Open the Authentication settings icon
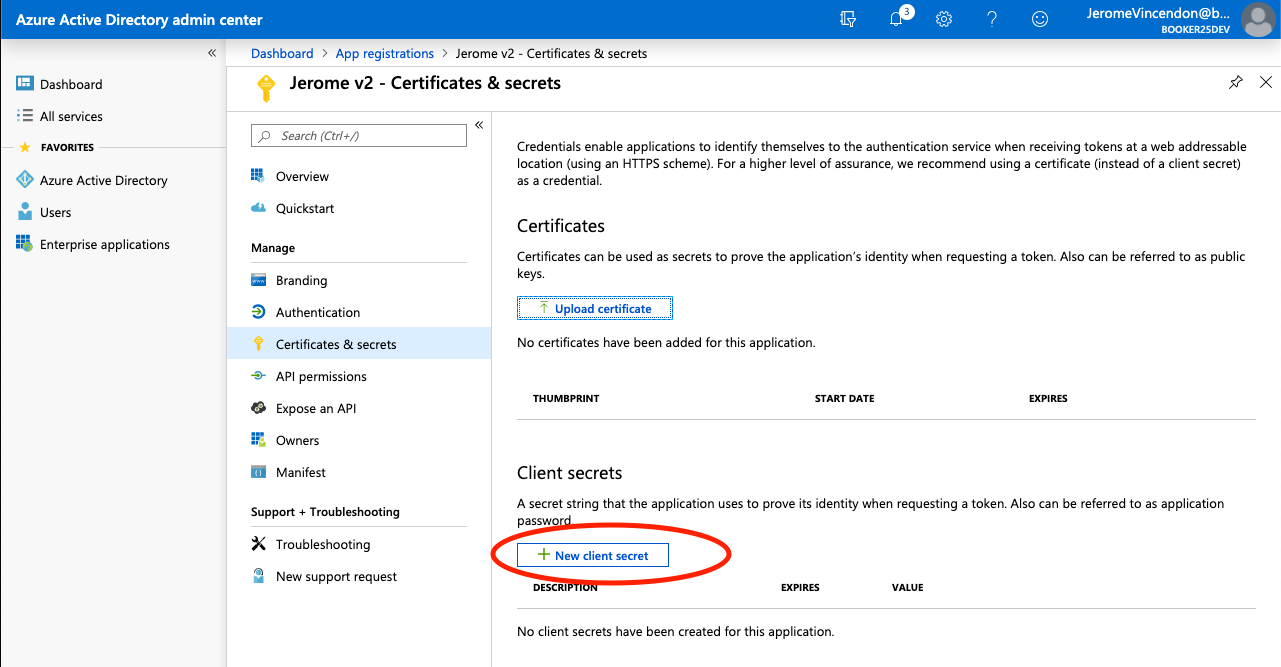This screenshot has height=667, width=1281. (261, 312)
